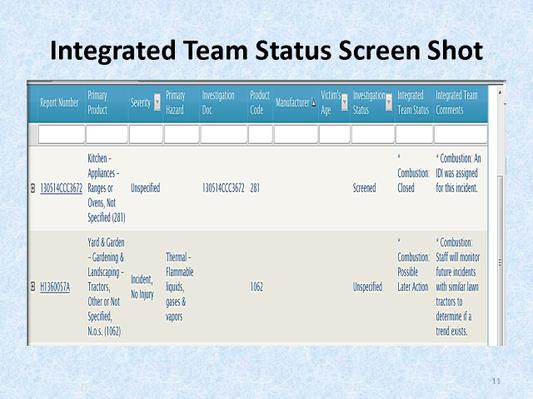
Task: Click the Manufacturer filter input
Action: point(296,134)
